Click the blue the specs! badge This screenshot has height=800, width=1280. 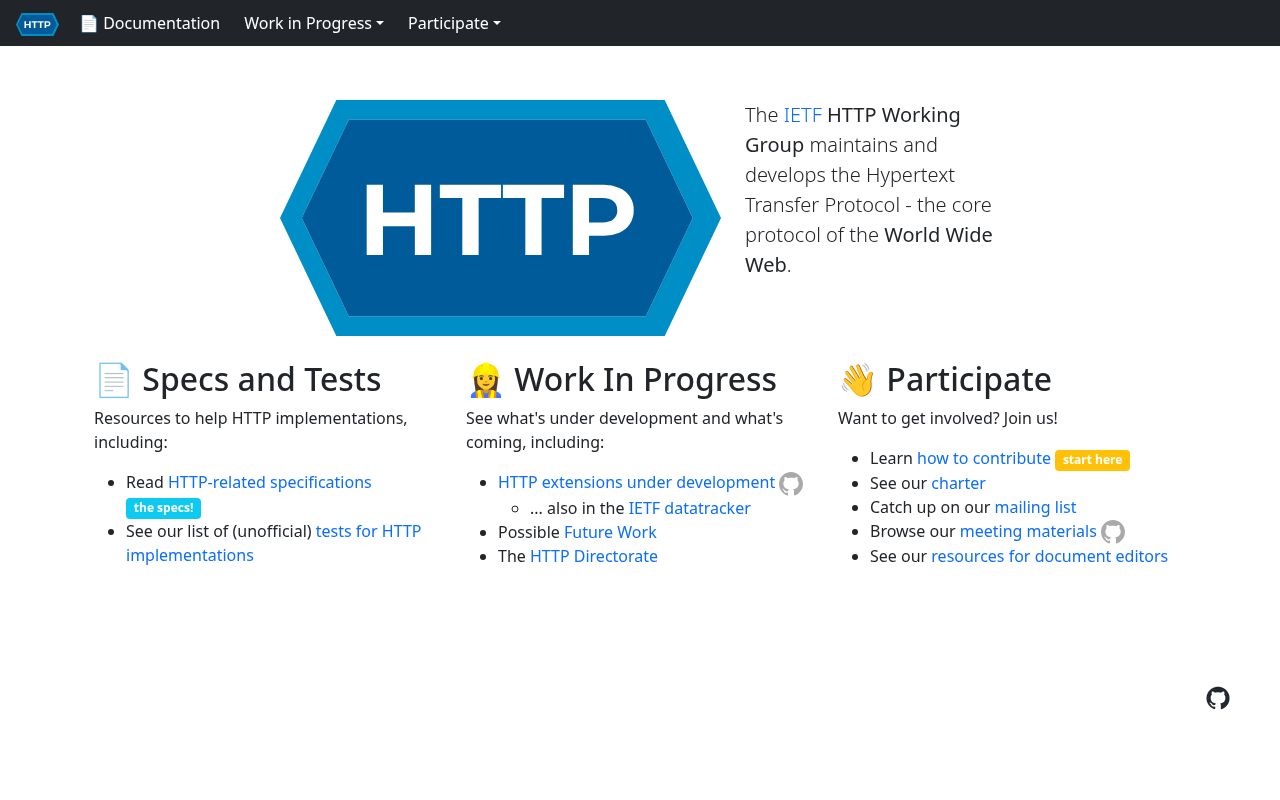coord(163,508)
